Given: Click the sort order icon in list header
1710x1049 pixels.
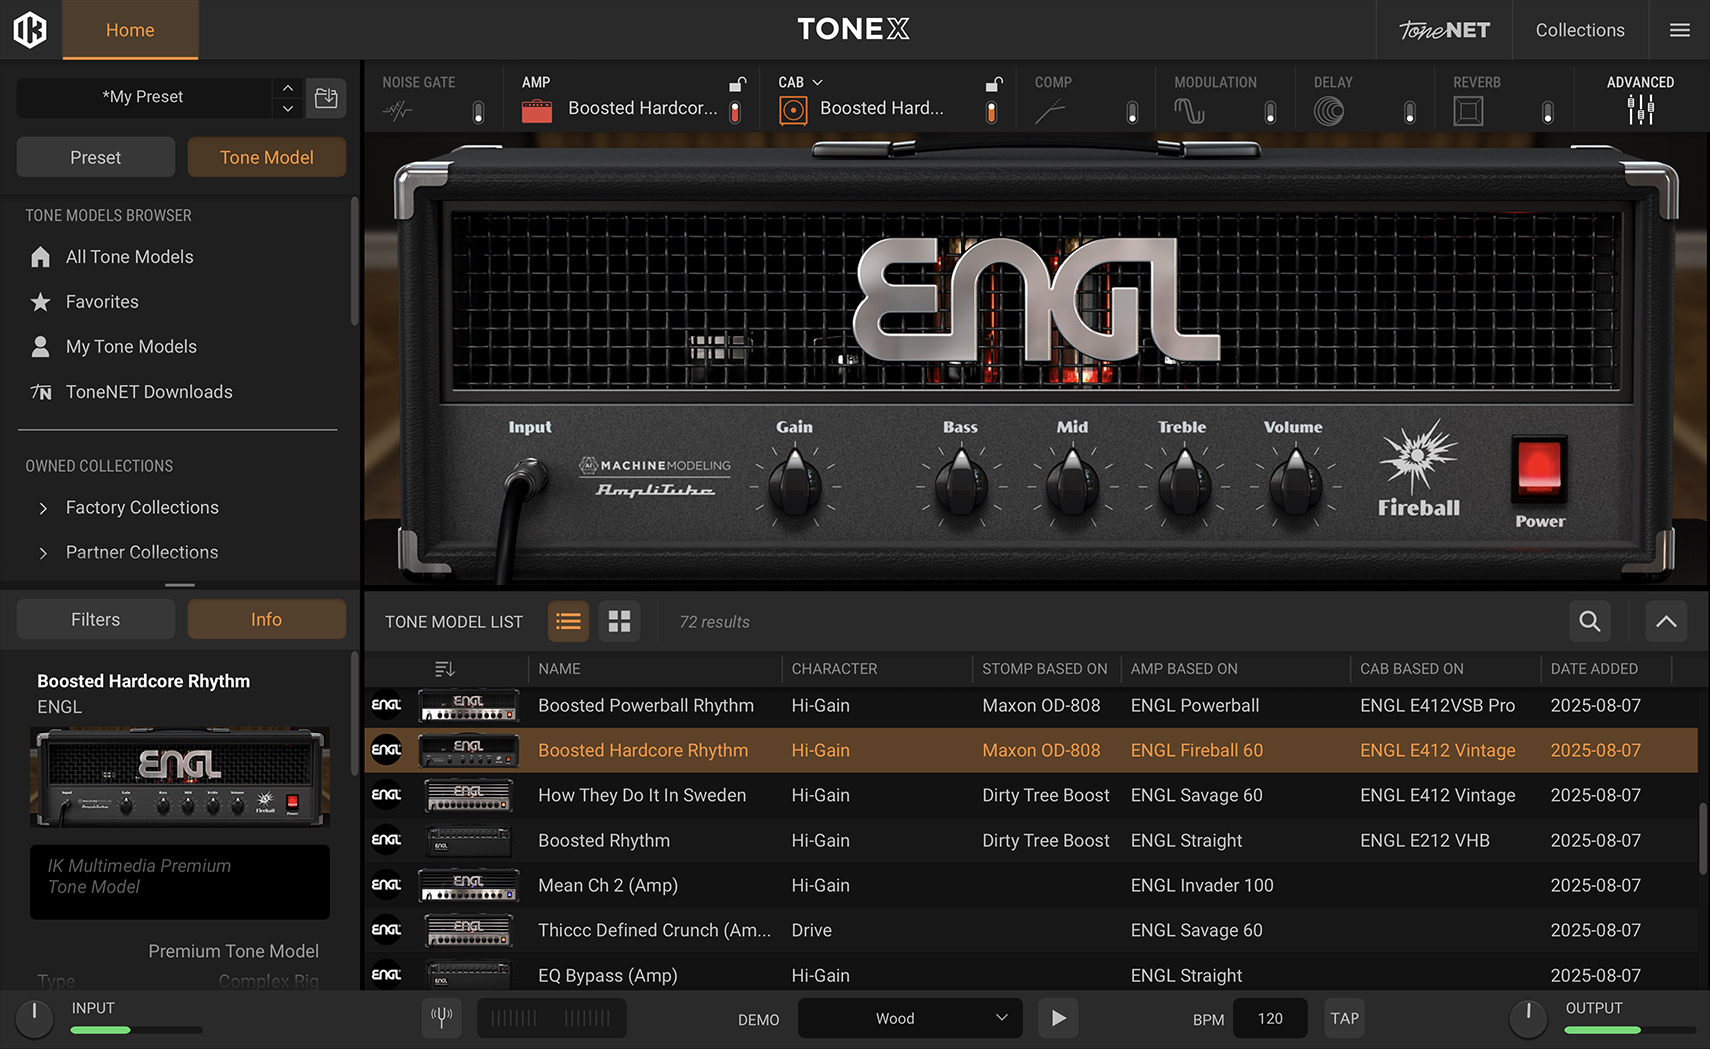Looking at the screenshot, I should pos(445,668).
